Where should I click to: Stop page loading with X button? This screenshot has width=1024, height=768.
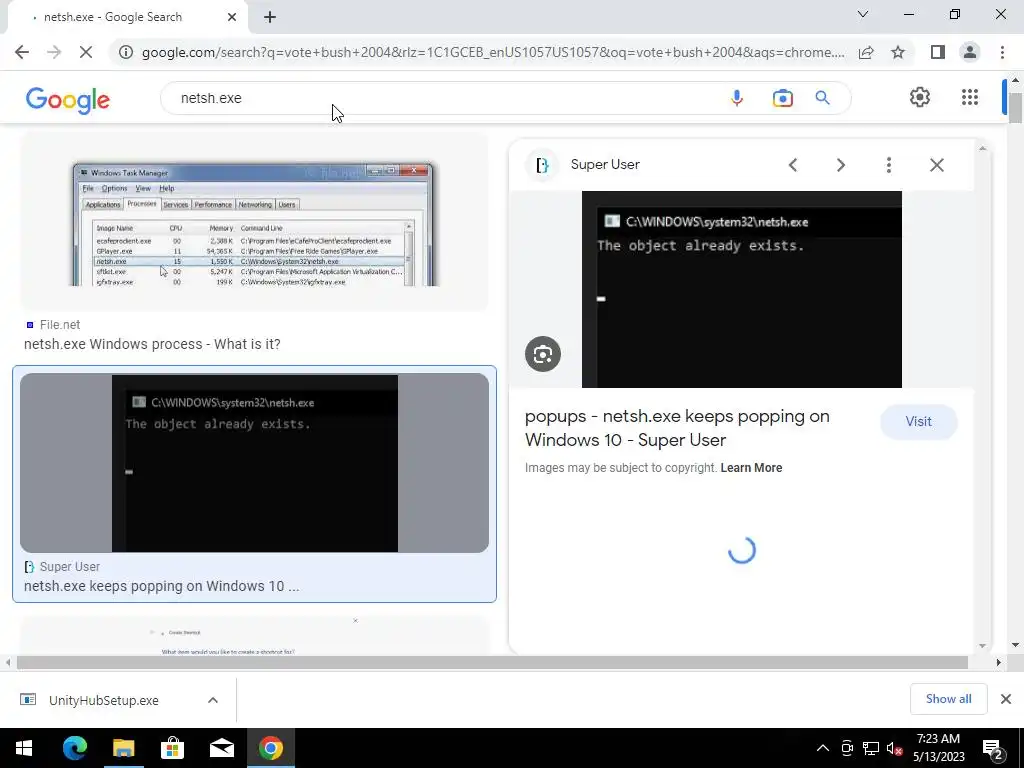coord(86,52)
